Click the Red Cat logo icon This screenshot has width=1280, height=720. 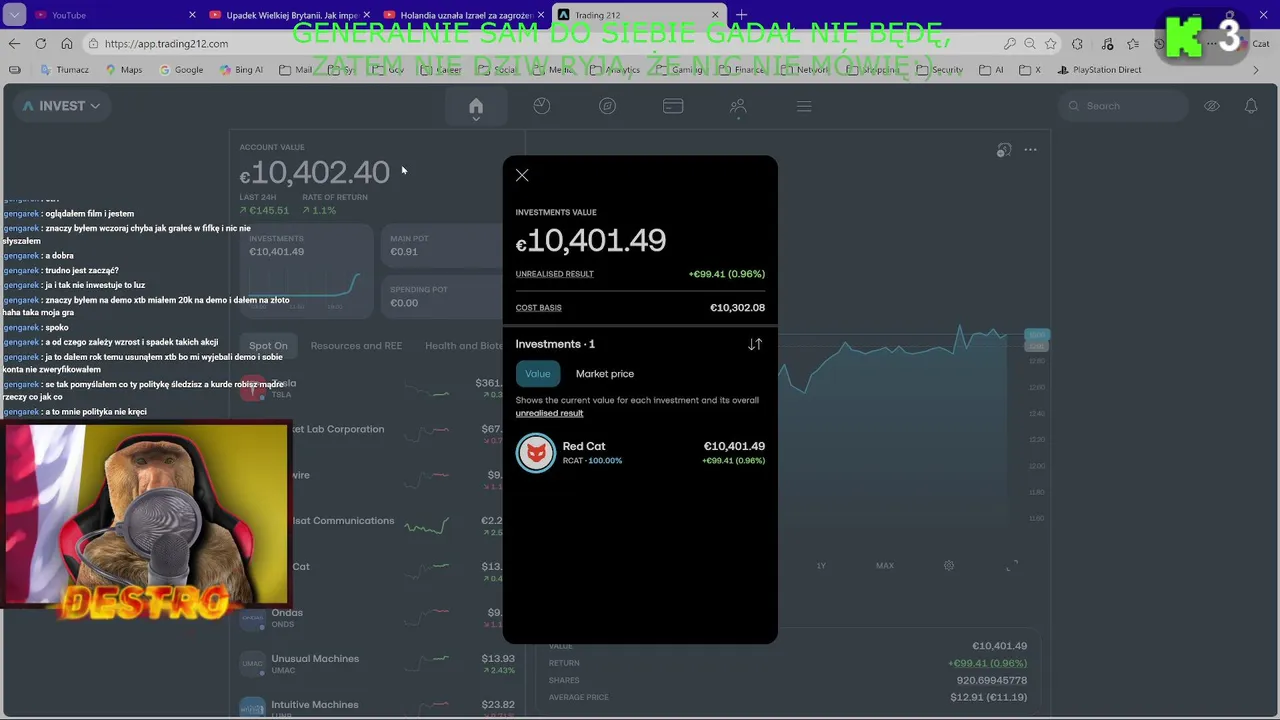(536, 453)
